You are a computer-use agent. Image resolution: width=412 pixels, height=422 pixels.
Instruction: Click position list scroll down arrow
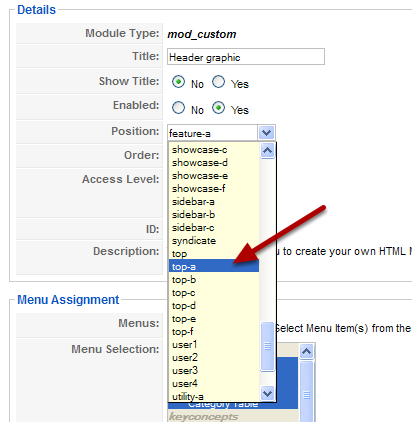[x=267, y=393]
